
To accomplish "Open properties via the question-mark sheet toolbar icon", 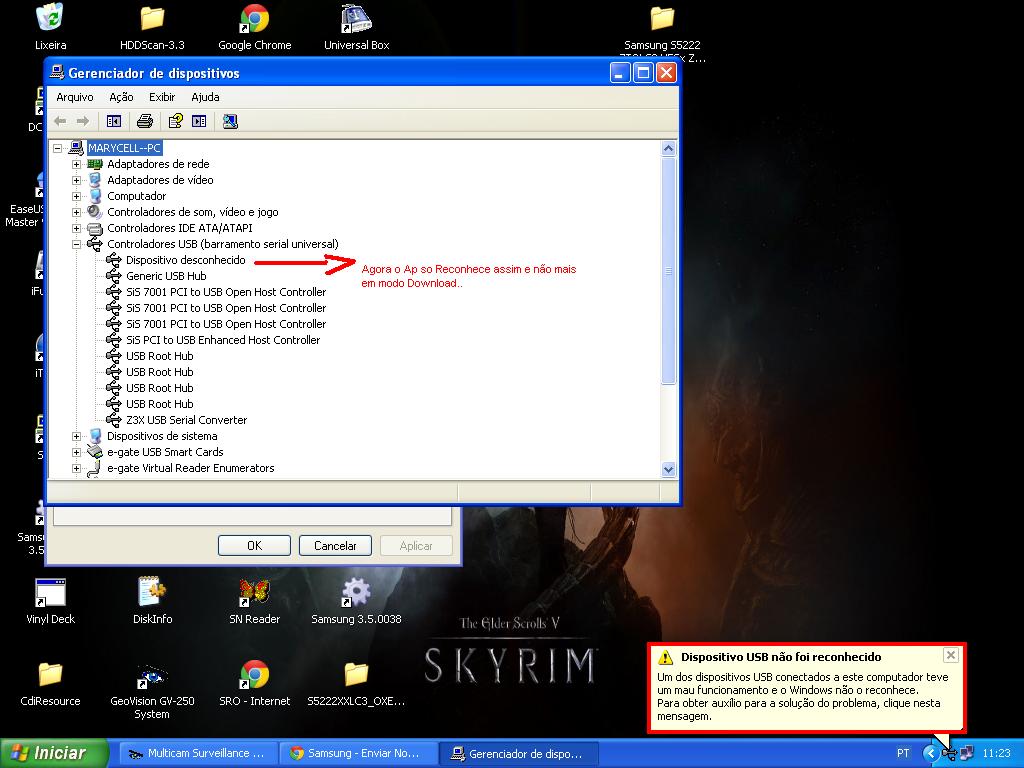I will click(176, 121).
